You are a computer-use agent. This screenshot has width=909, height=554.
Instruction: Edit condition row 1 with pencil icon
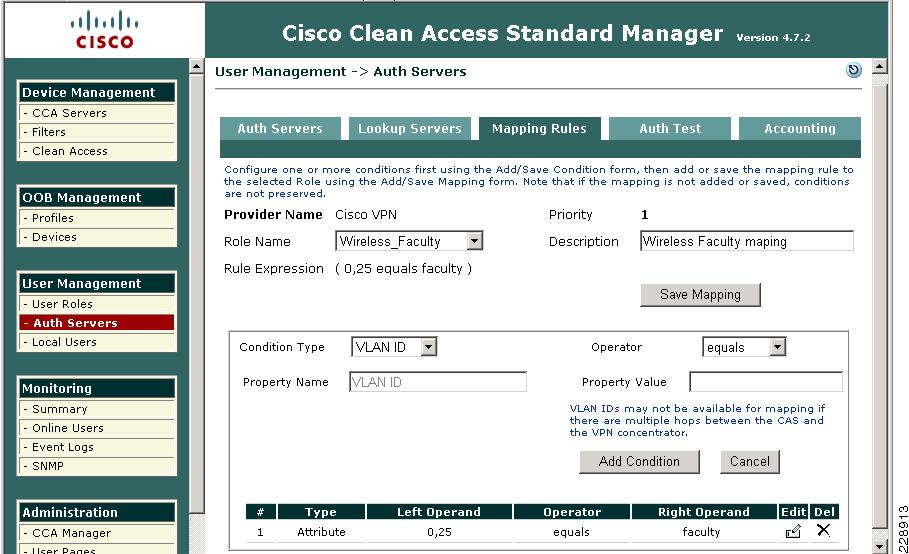click(x=793, y=531)
